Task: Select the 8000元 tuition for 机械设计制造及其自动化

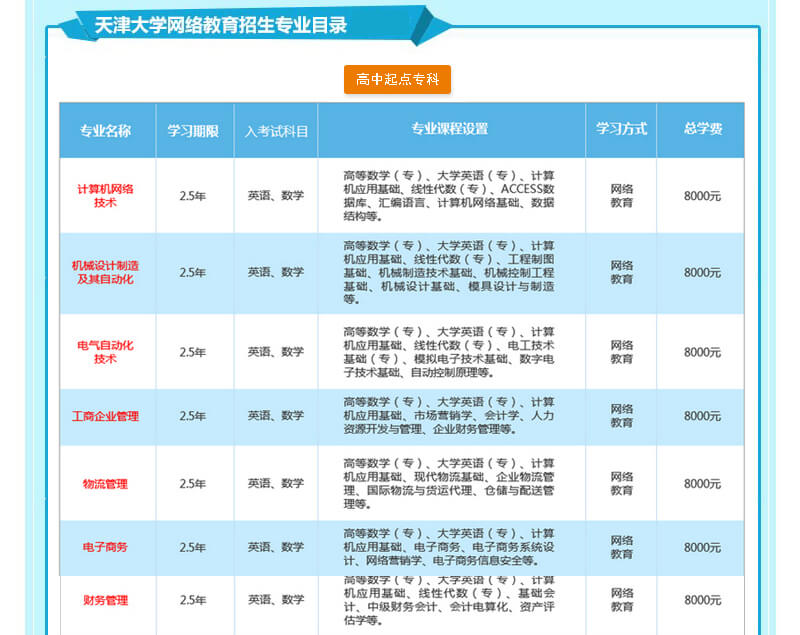Action: [703, 272]
